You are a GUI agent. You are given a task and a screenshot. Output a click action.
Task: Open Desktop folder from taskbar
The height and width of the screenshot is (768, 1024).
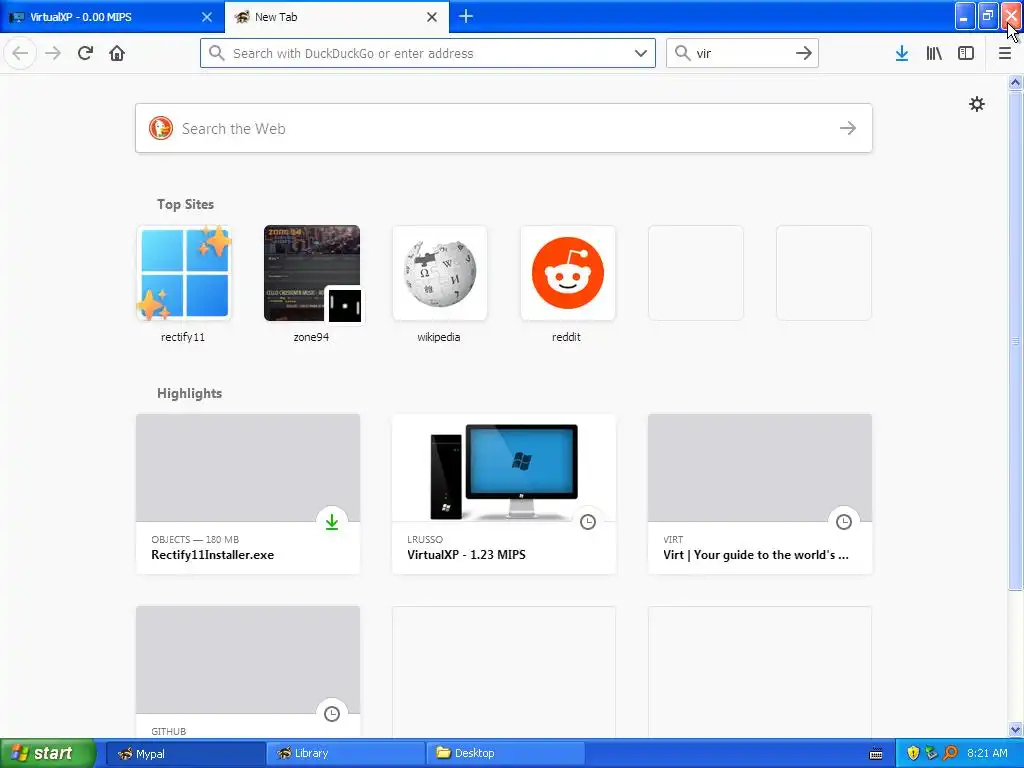point(505,754)
